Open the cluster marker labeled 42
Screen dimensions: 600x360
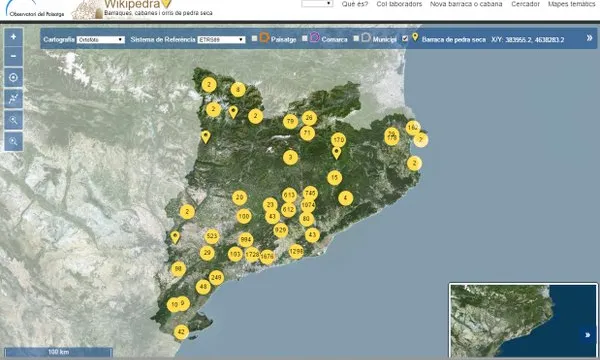[181, 332]
